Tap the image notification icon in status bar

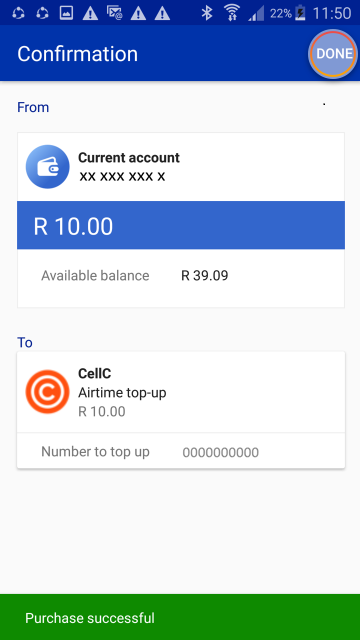(x=66, y=13)
